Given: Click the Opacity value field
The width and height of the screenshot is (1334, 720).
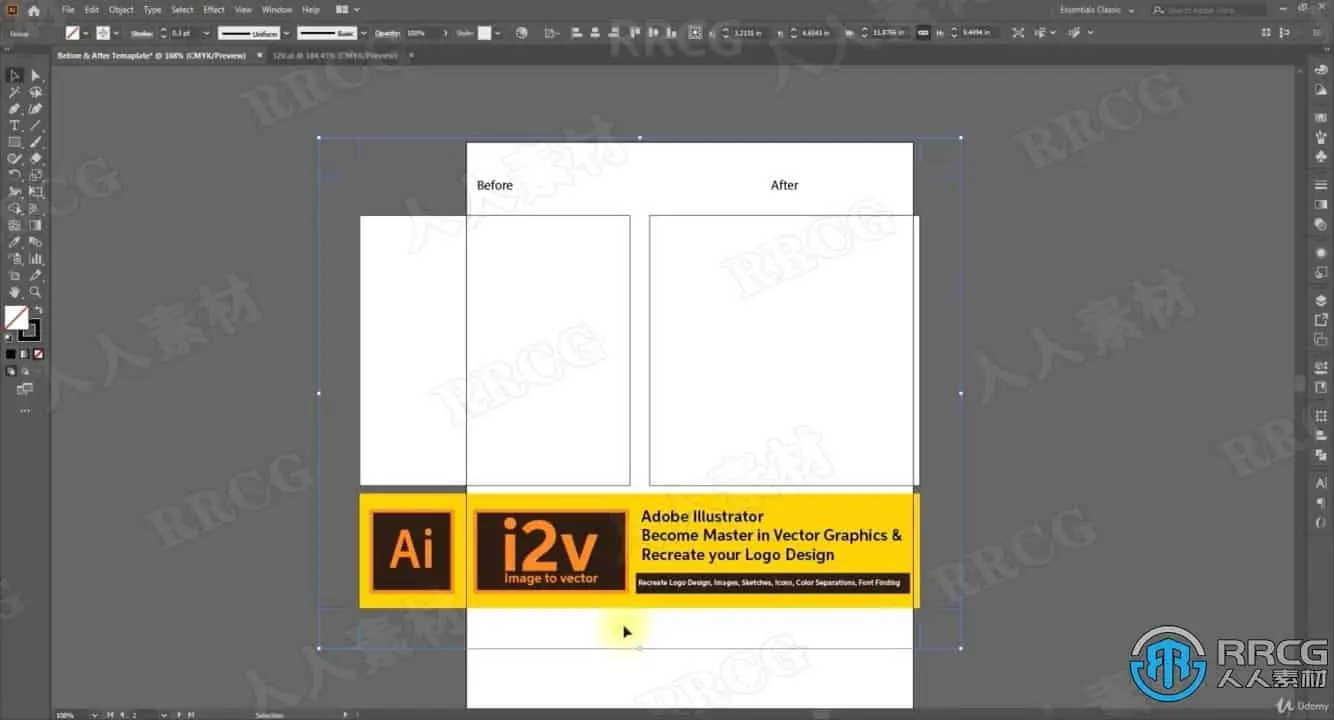Looking at the screenshot, I should click(x=423, y=33).
